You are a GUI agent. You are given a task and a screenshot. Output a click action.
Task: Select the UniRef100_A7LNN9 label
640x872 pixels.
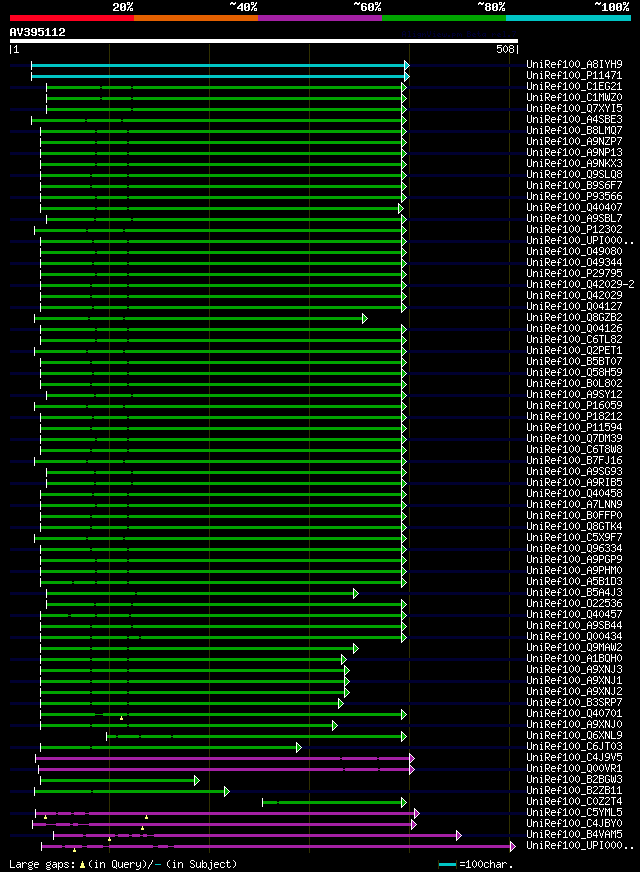coord(574,504)
